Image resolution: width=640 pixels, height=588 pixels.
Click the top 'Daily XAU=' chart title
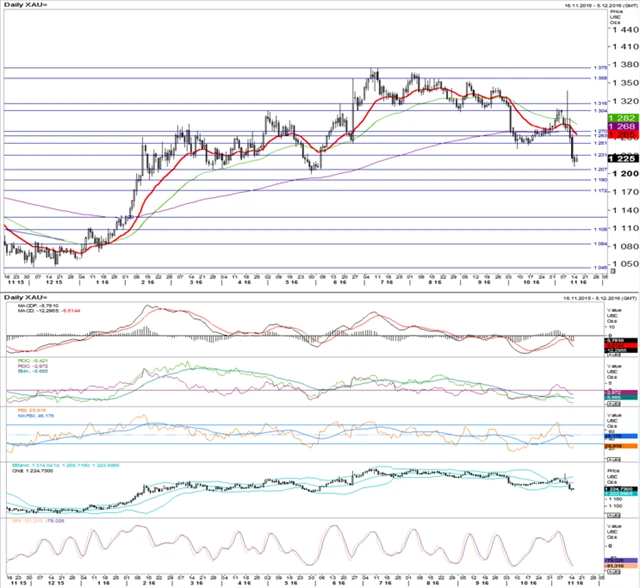[x=26, y=7]
